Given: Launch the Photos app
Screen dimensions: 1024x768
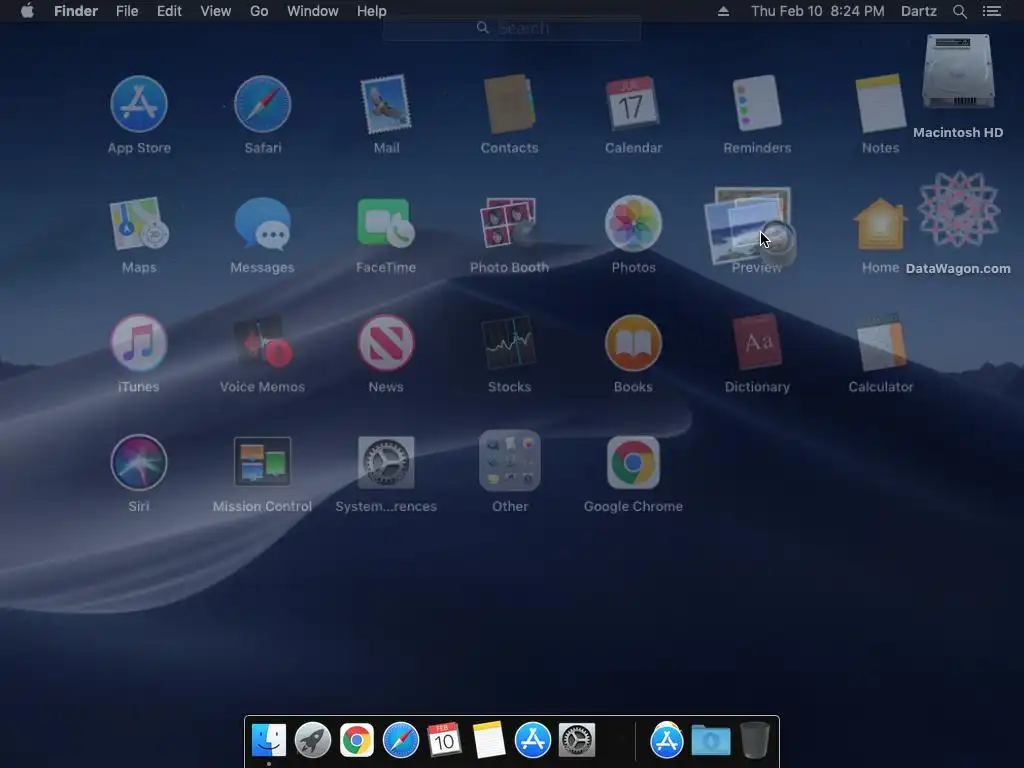Looking at the screenshot, I should pos(633,224).
